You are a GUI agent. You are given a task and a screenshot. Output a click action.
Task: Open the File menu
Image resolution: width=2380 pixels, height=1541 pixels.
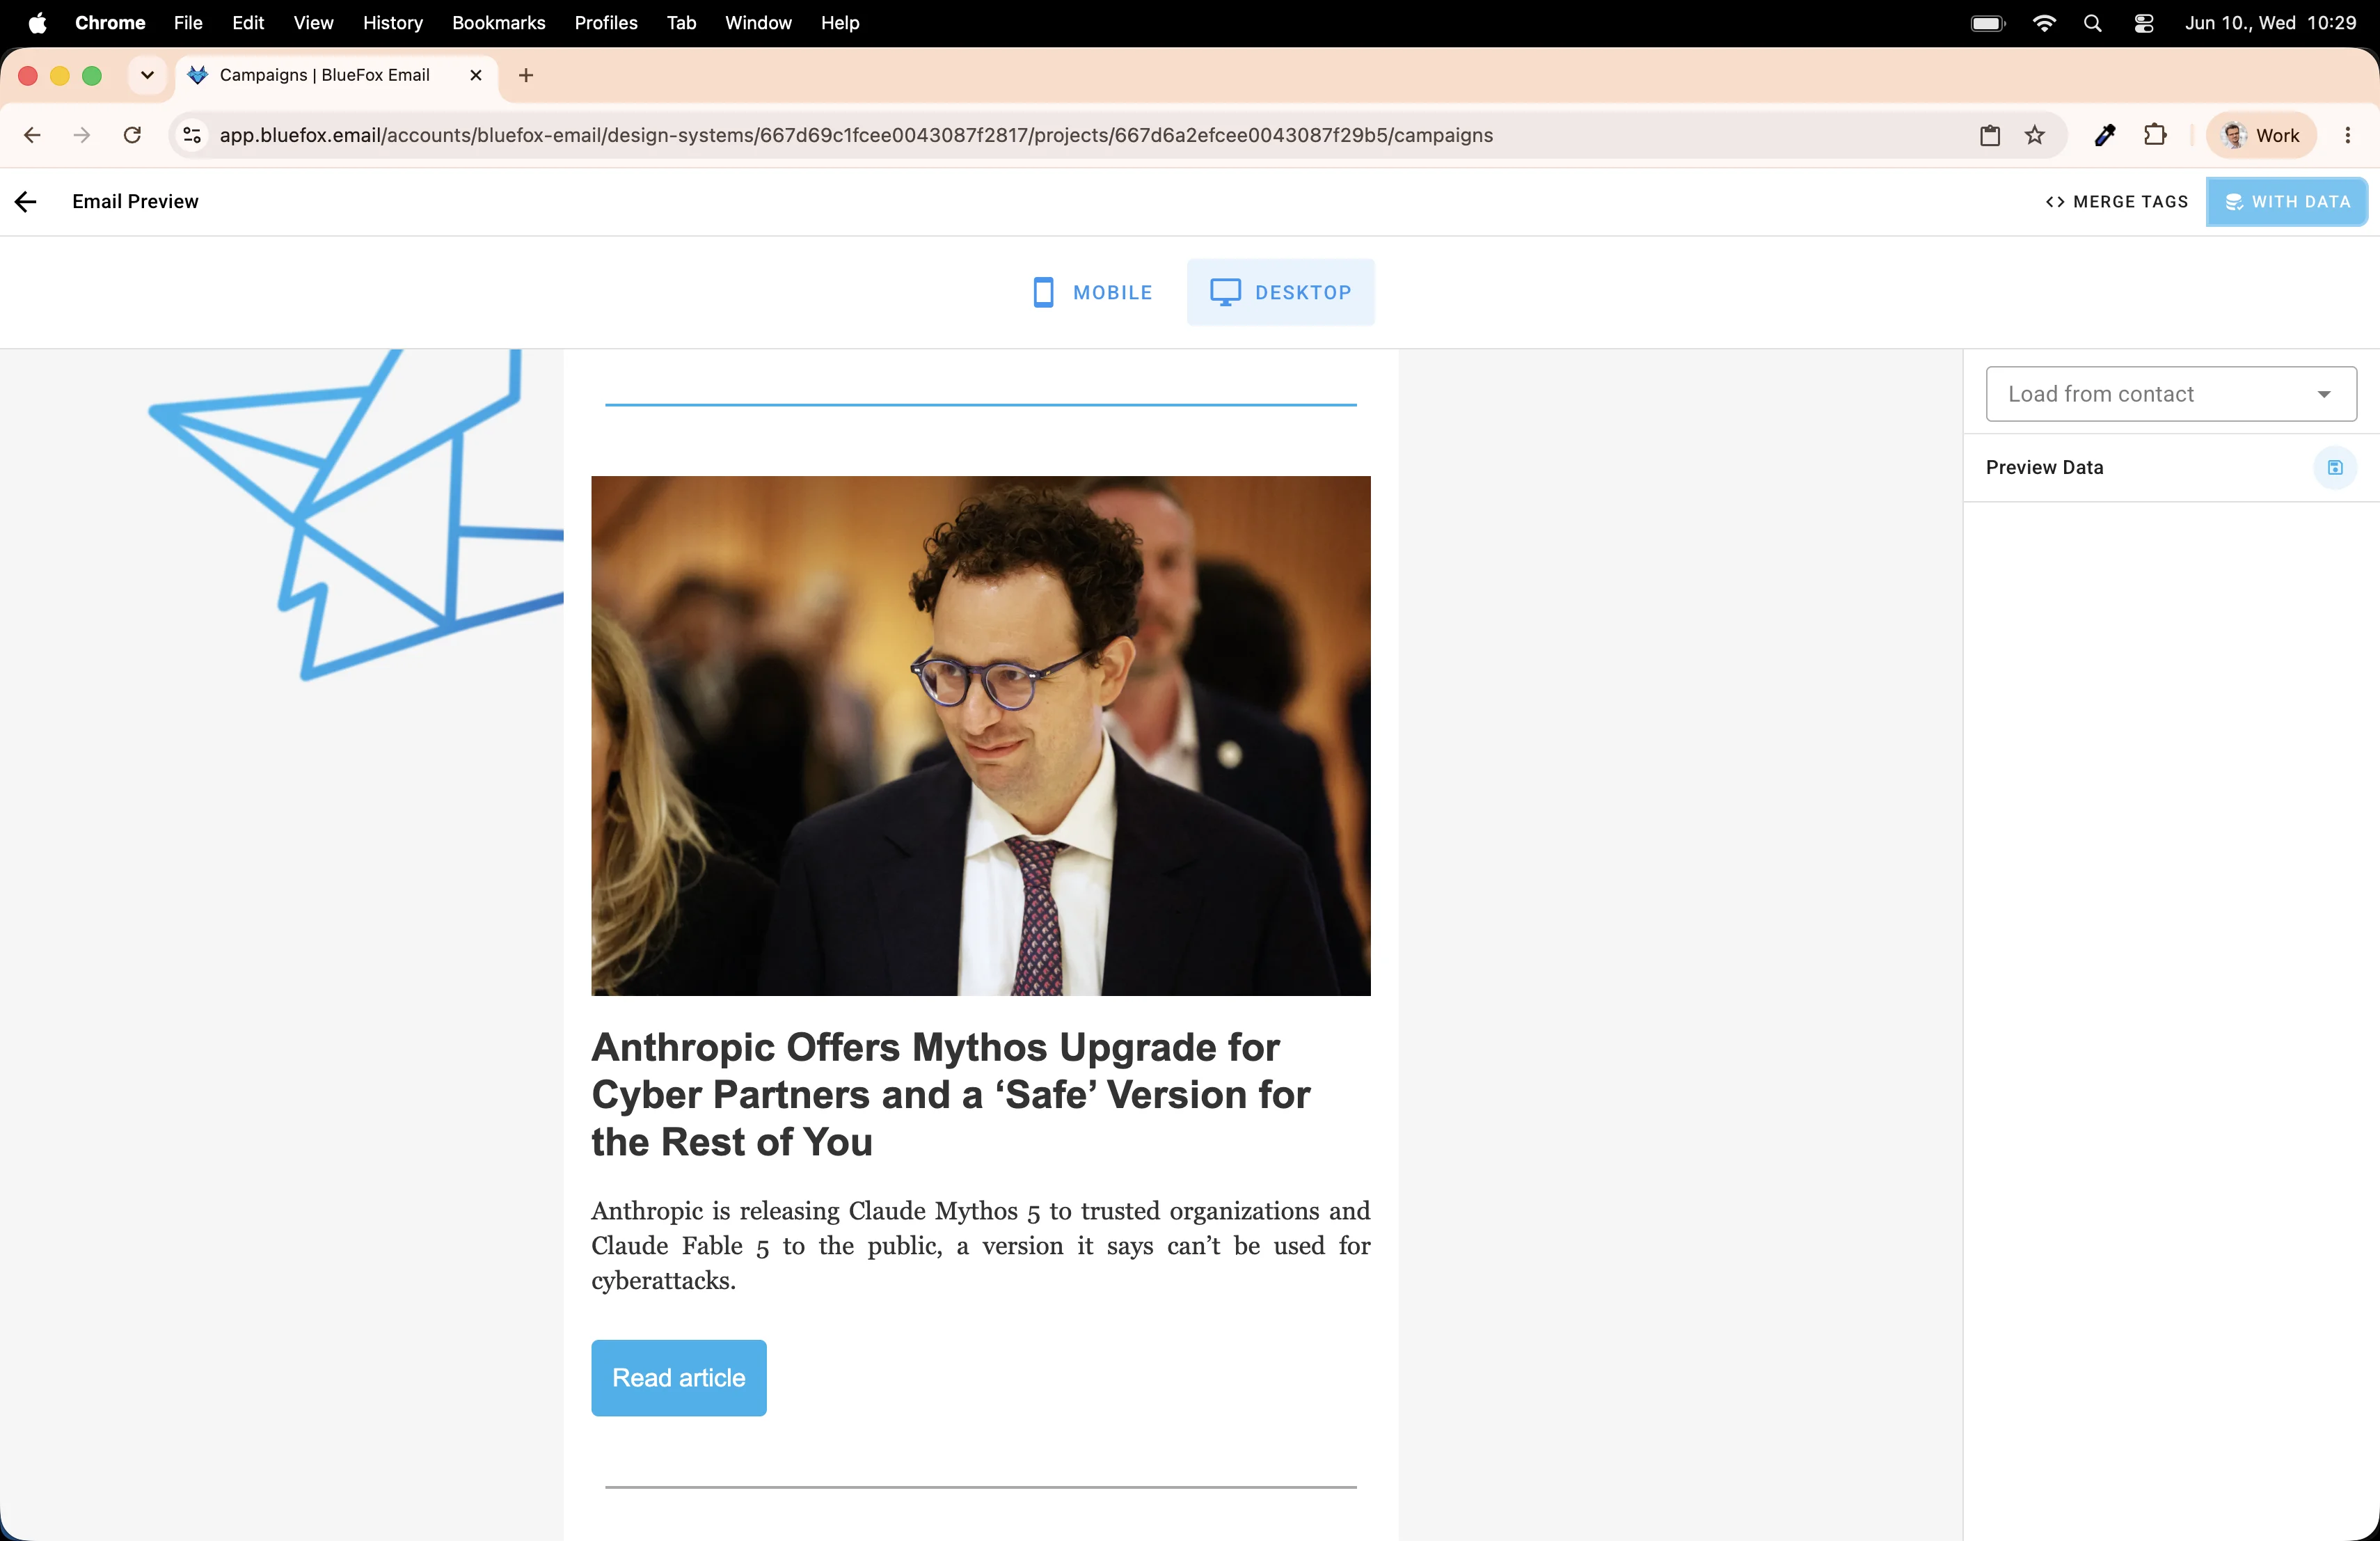pos(188,23)
